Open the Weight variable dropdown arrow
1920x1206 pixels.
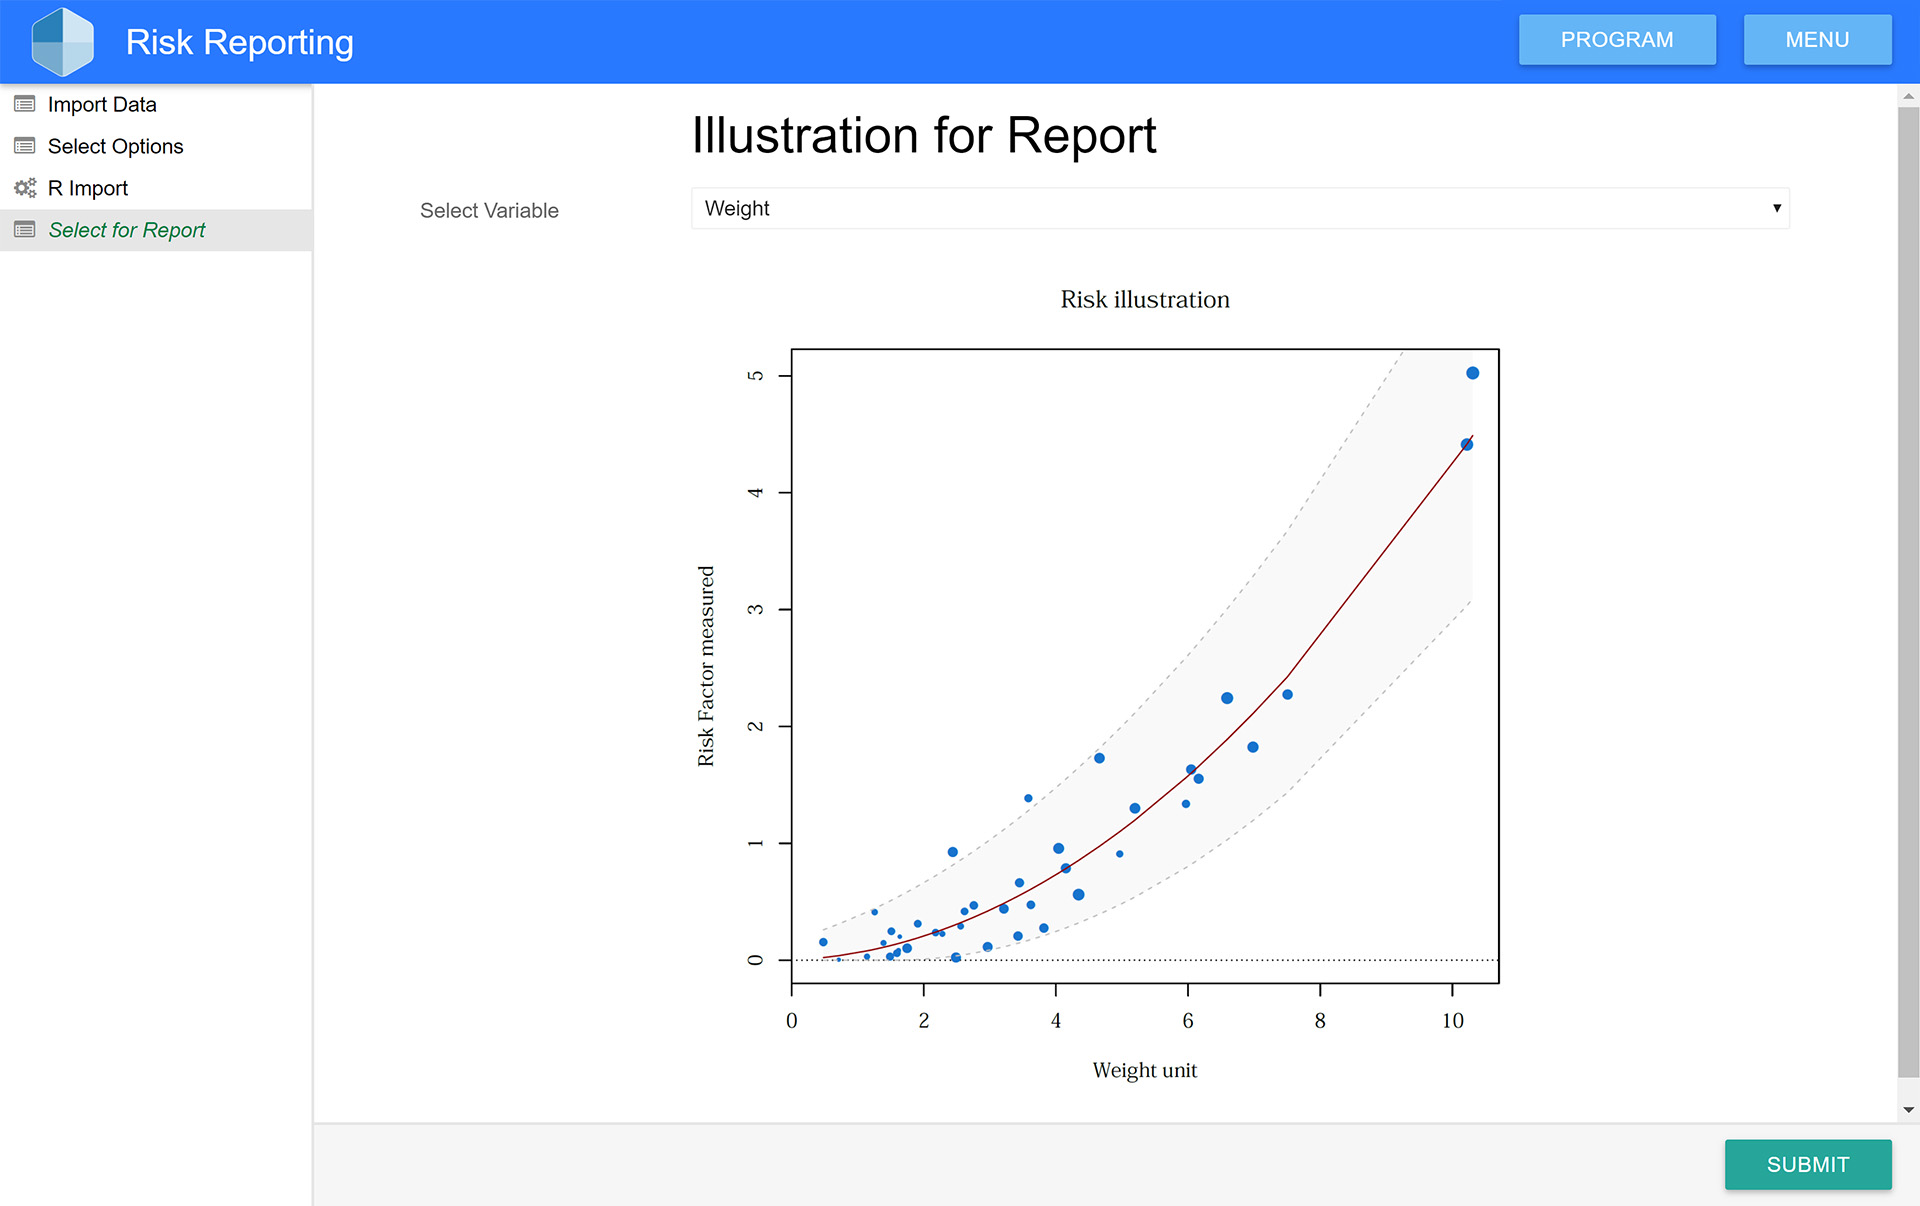tap(1776, 208)
